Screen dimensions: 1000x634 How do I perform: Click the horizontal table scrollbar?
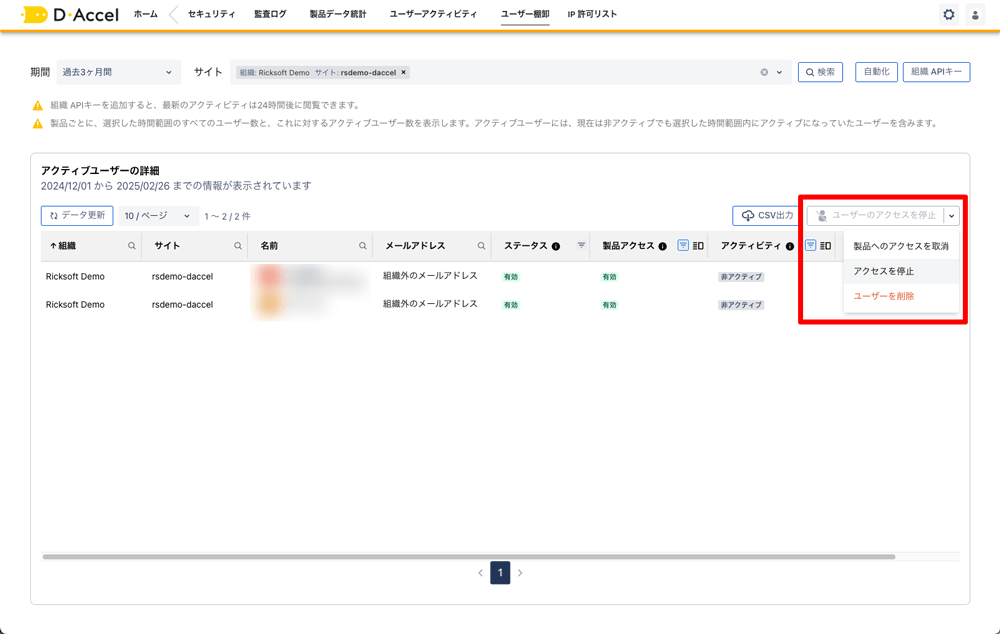tap(469, 557)
